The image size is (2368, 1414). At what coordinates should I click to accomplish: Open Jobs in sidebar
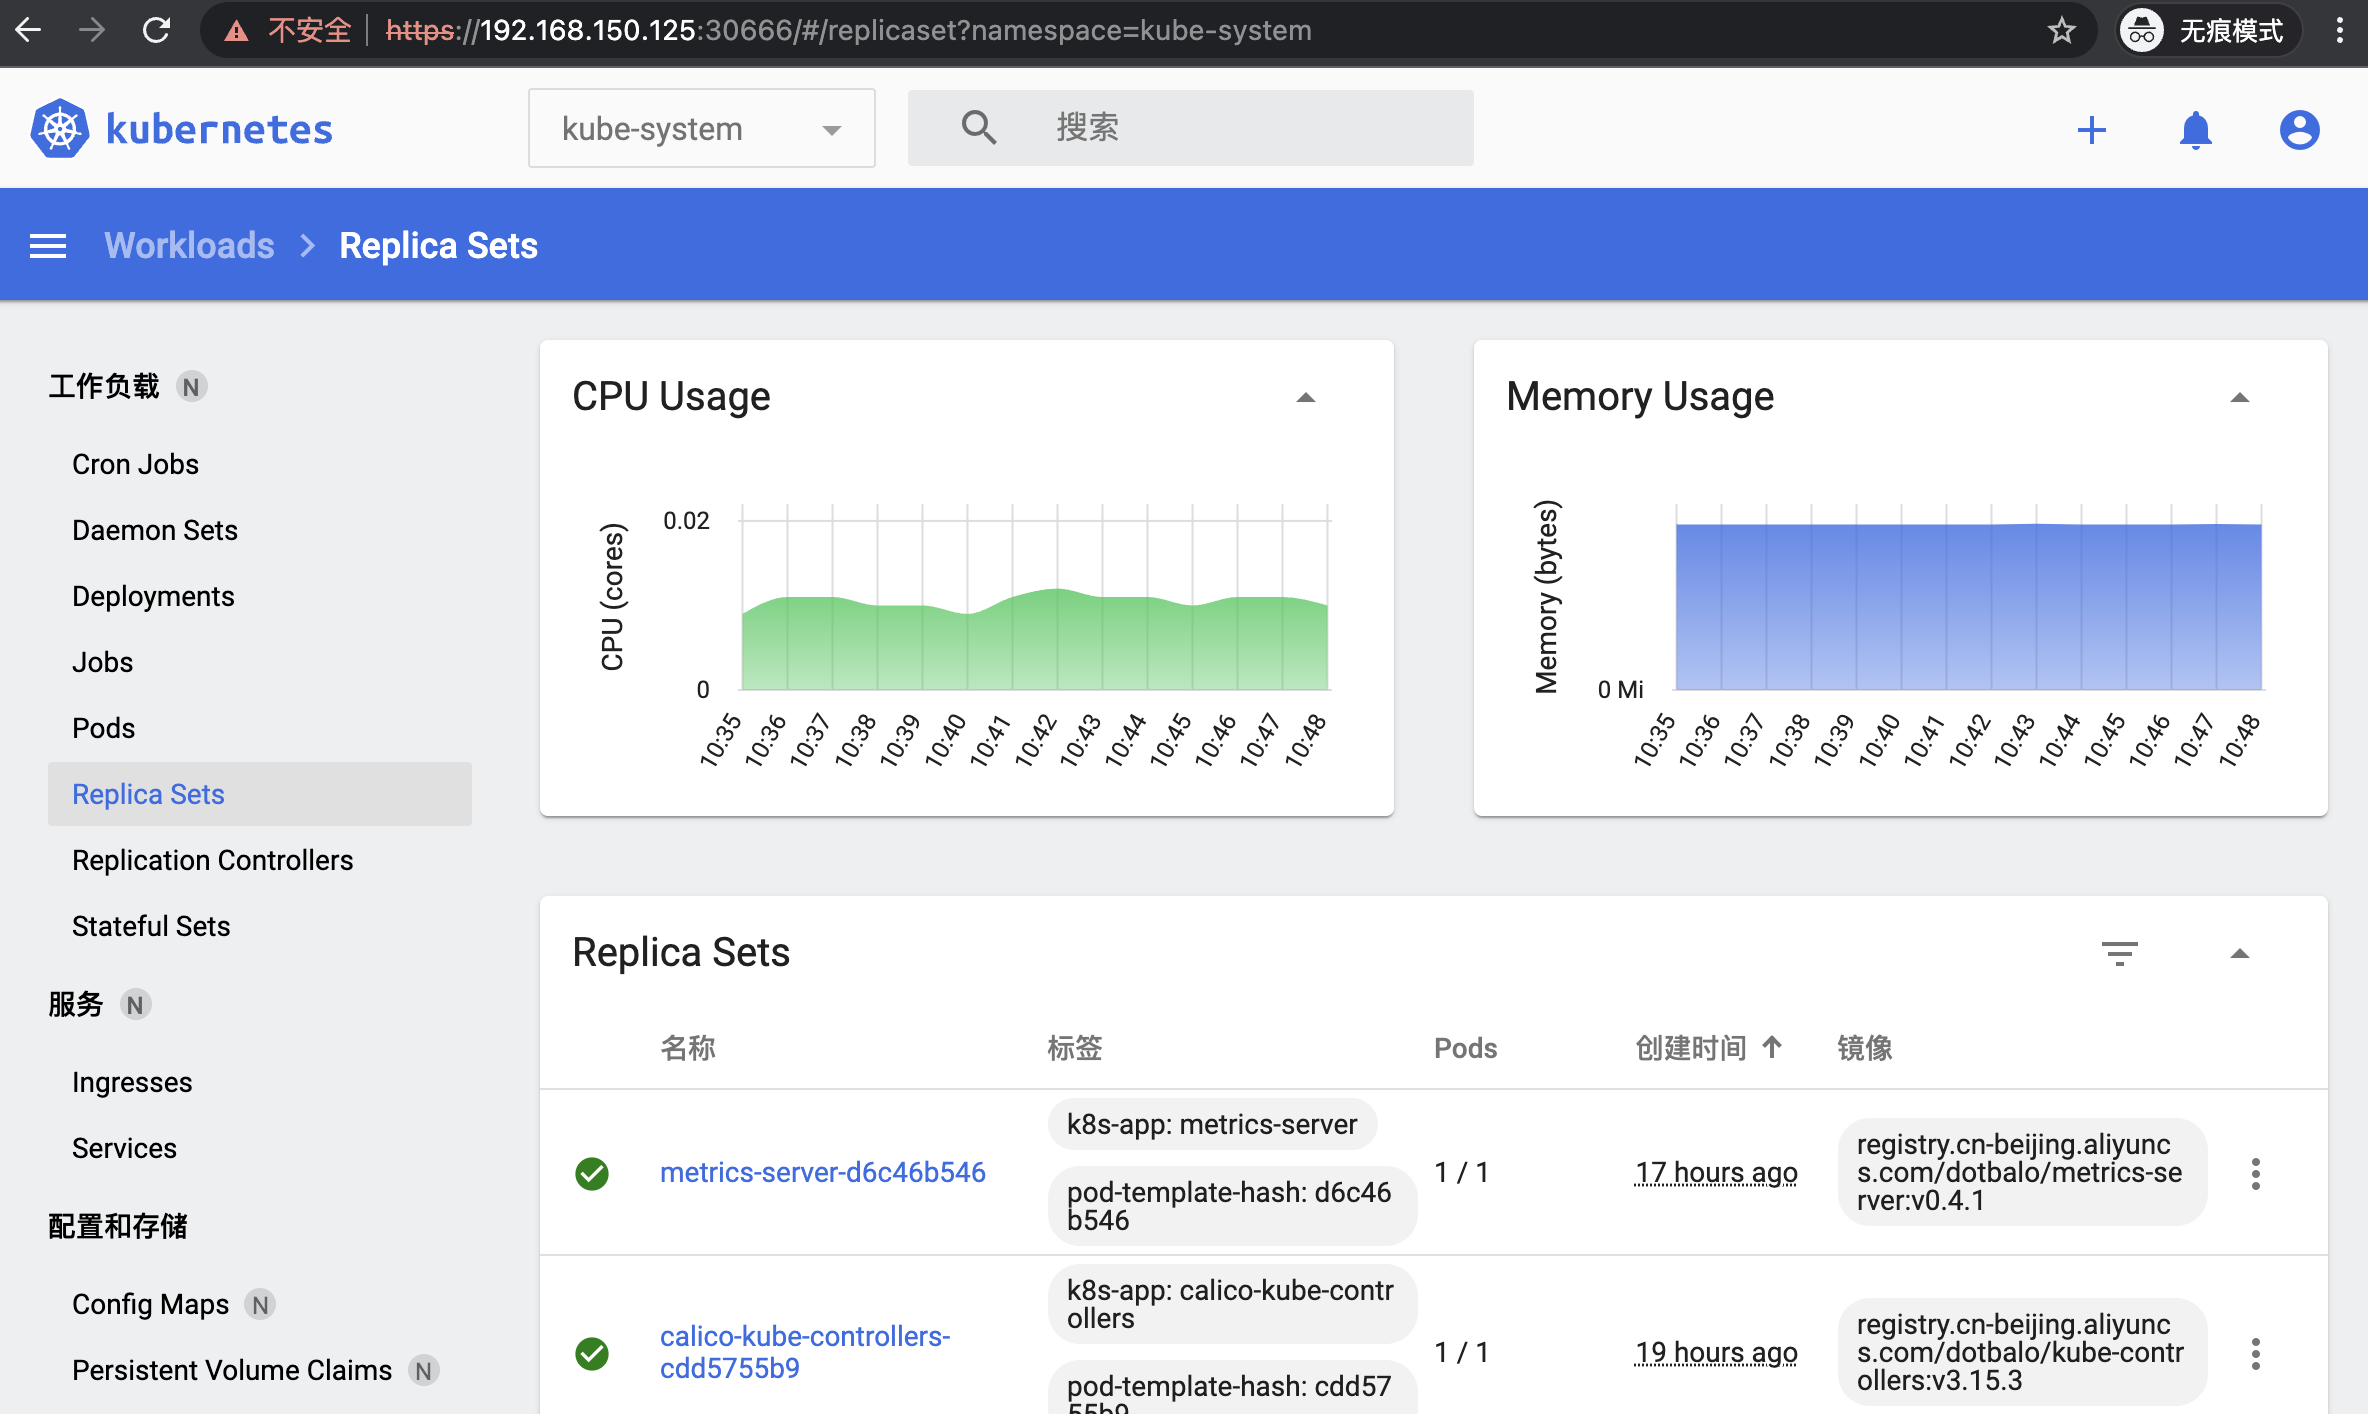coord(102,662)
